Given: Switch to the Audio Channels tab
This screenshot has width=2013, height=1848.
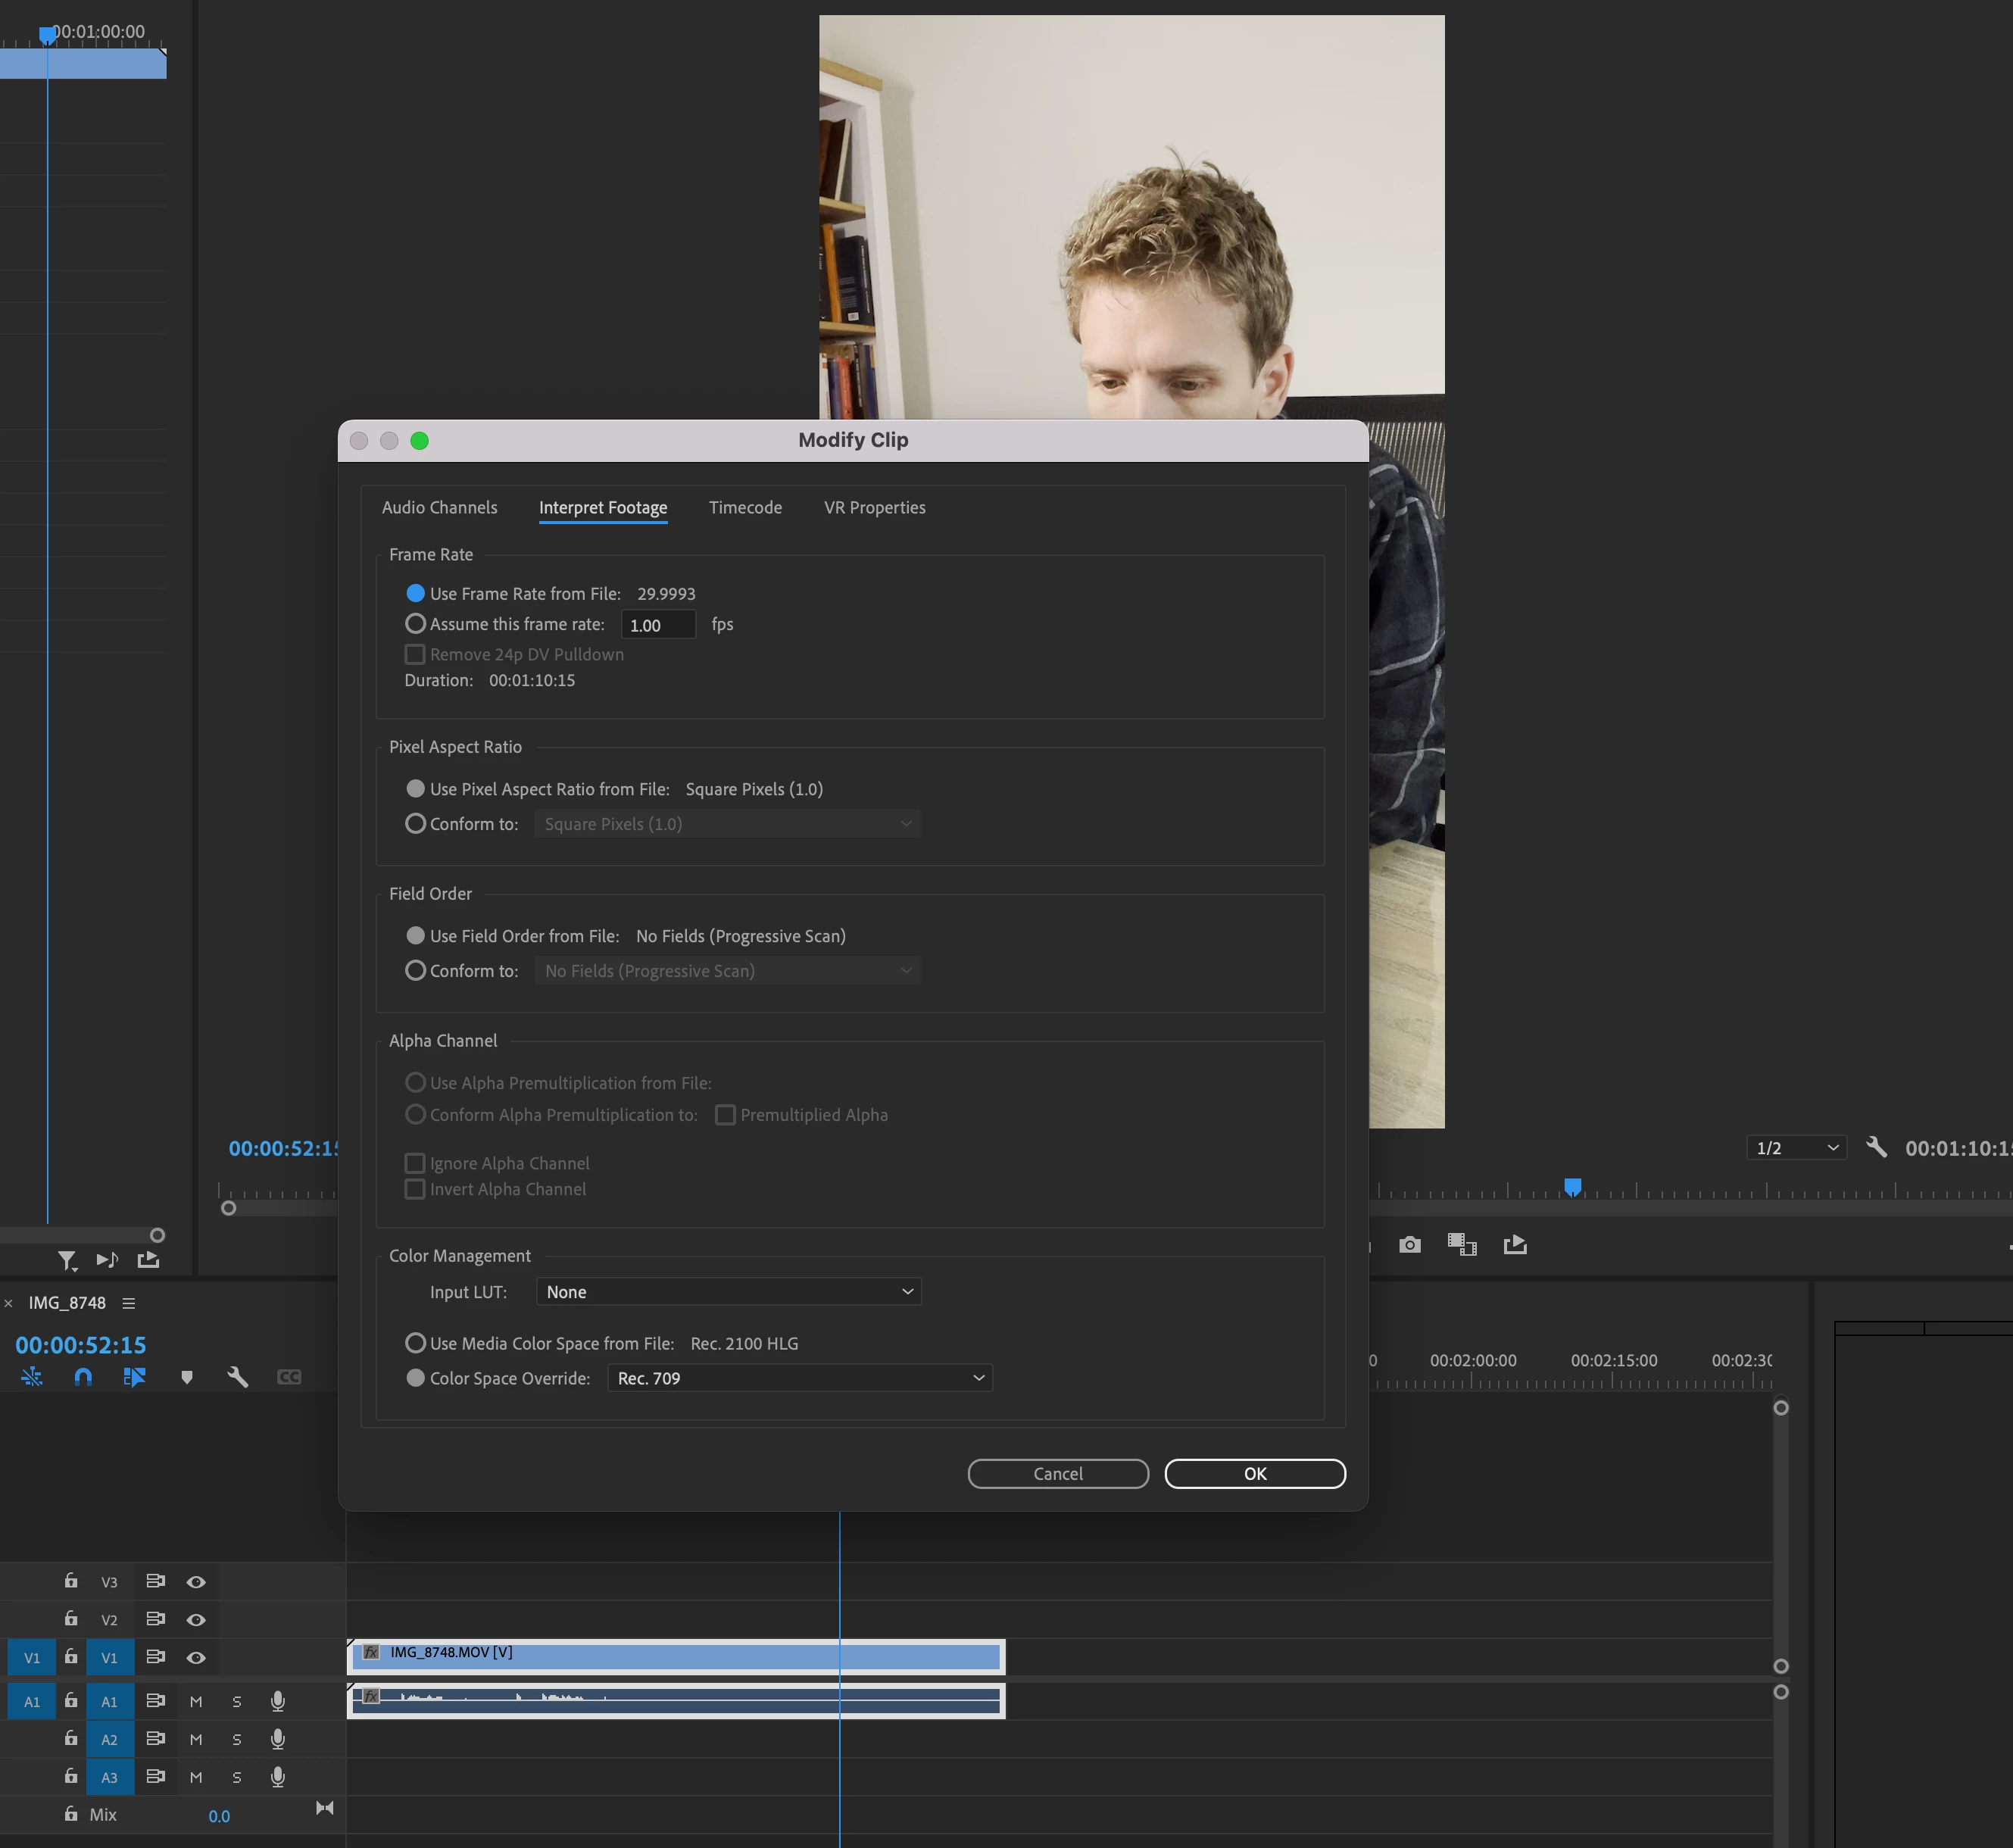Looking at the screenshot, I should click(439, 507).
